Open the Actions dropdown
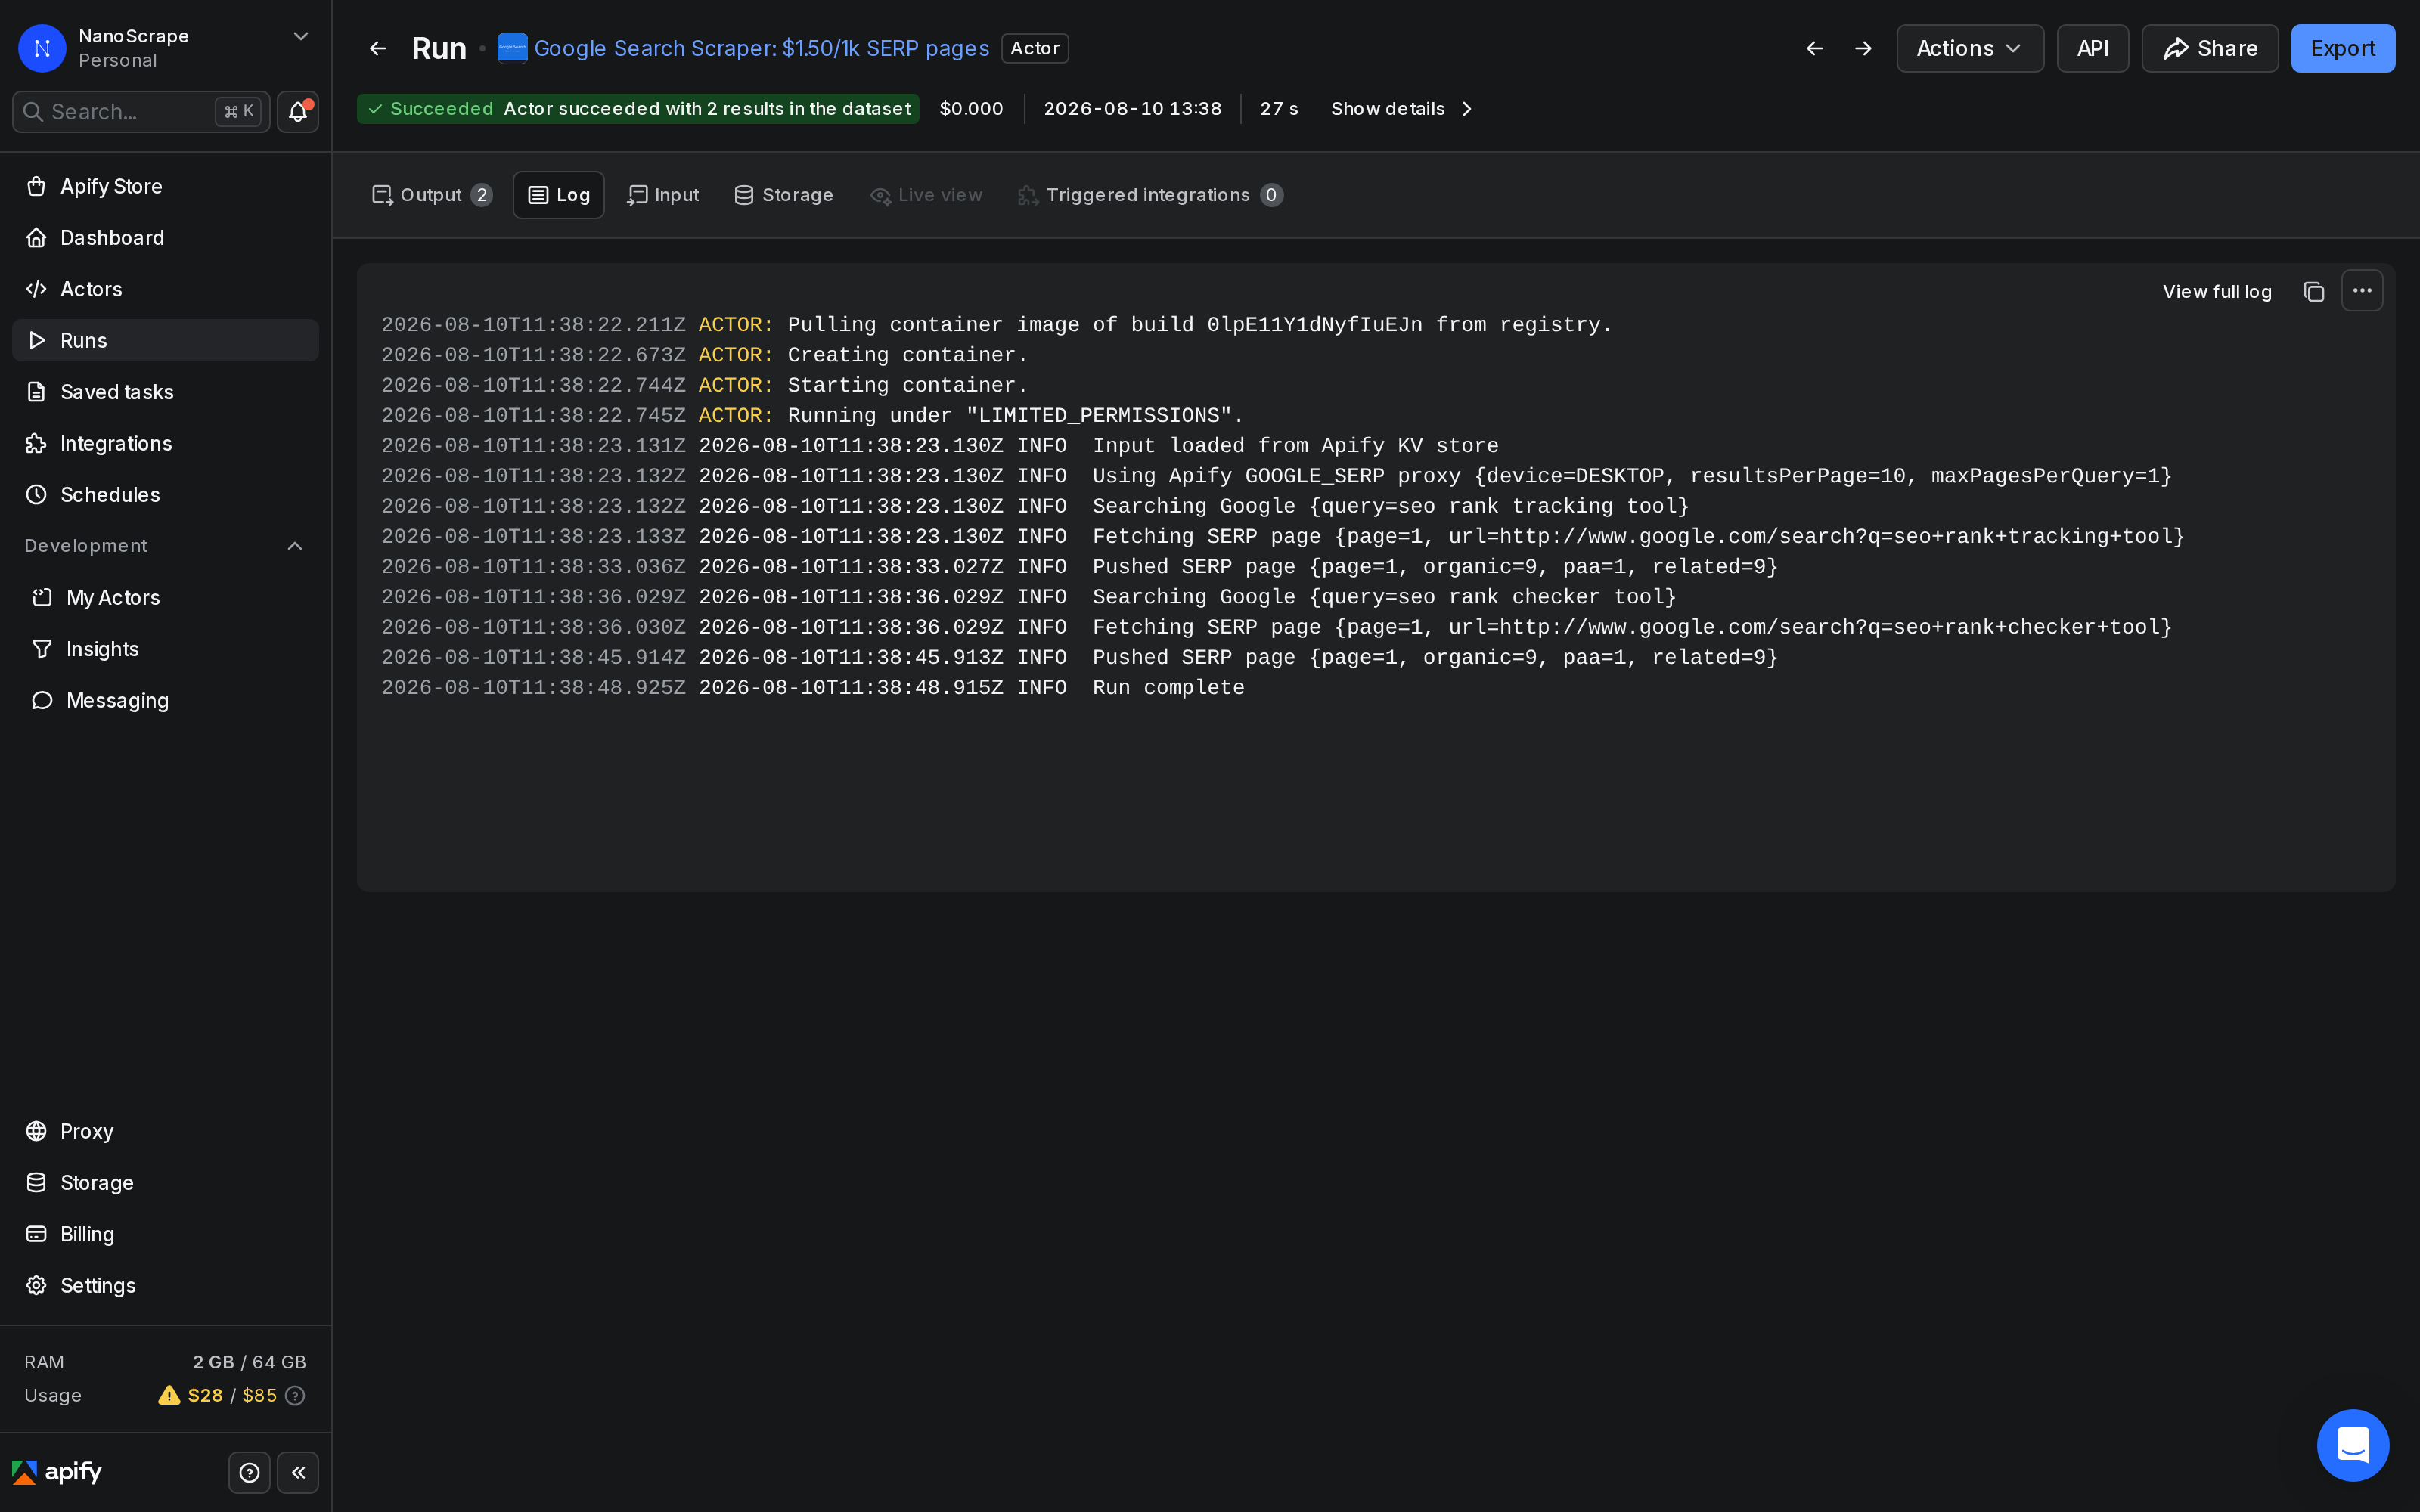The width and height of the screenshot is (2420, 1512). 1970,48
